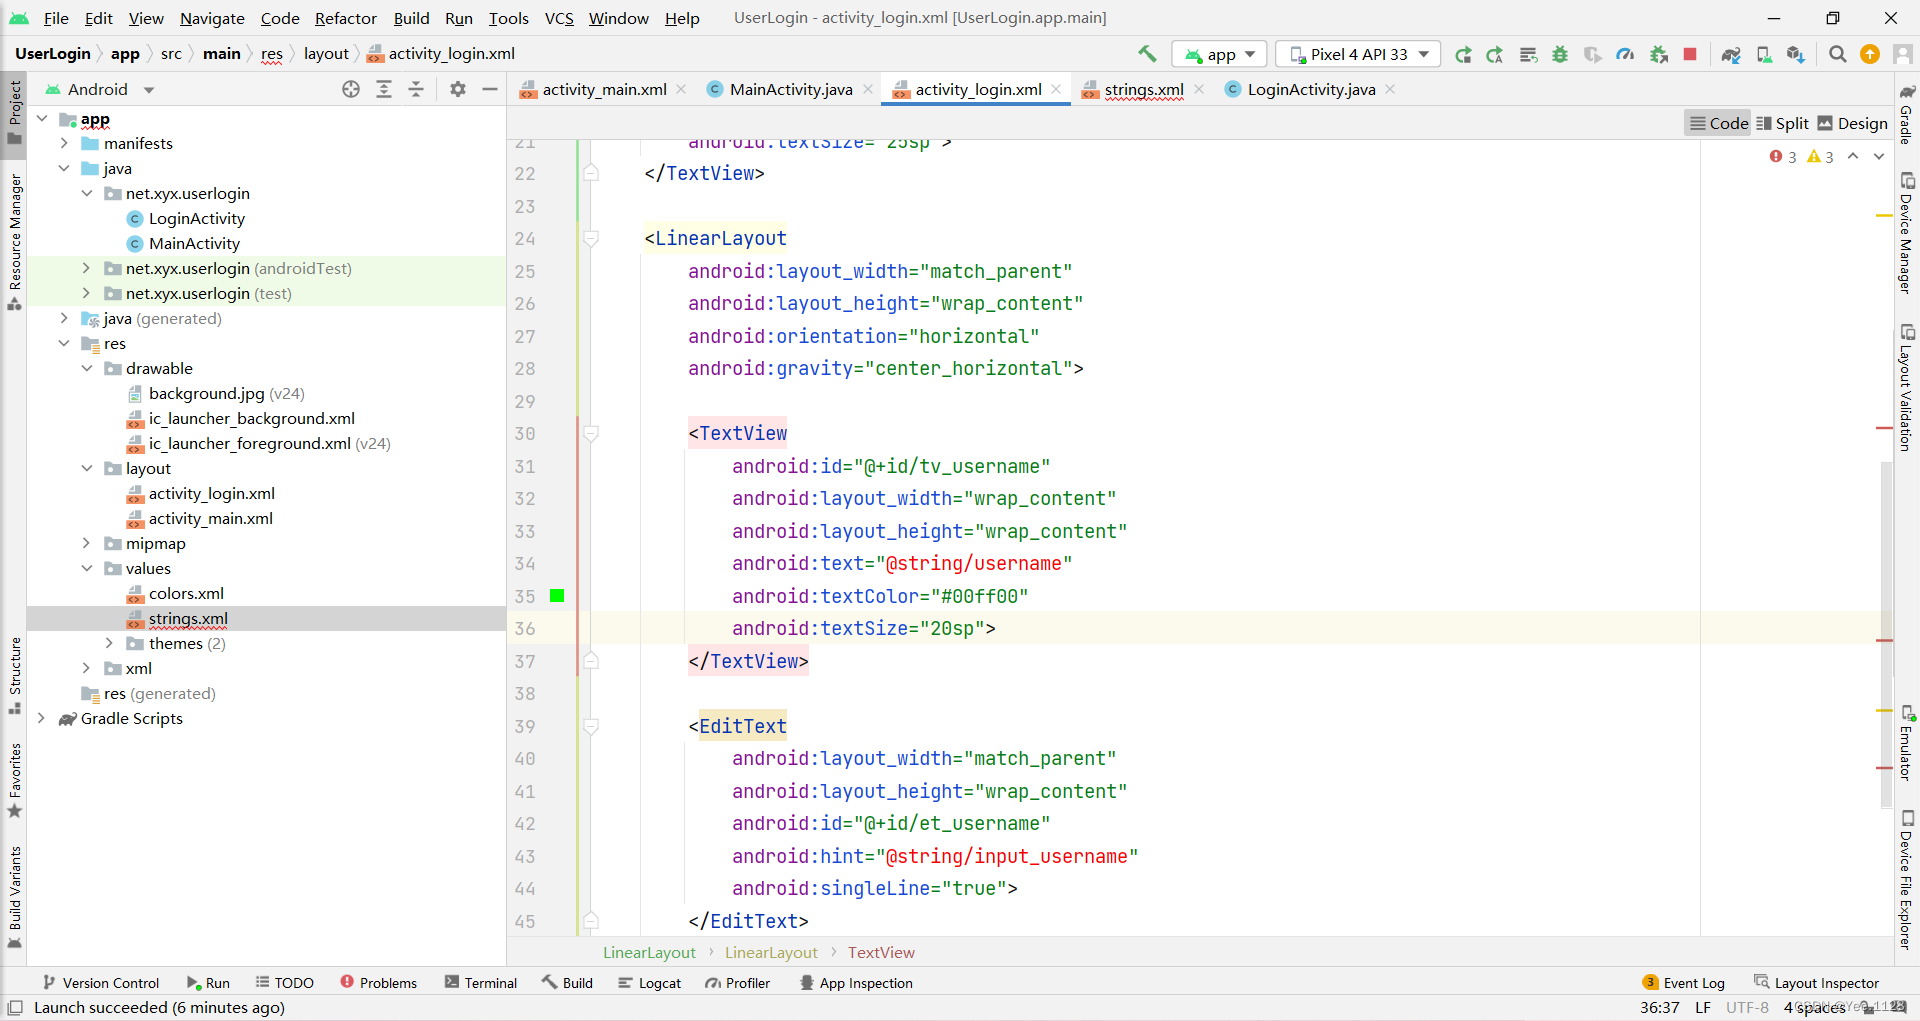Click the Expand All icon in the Project panel
Screen dimensions: 1920x1021
[384, 89]
